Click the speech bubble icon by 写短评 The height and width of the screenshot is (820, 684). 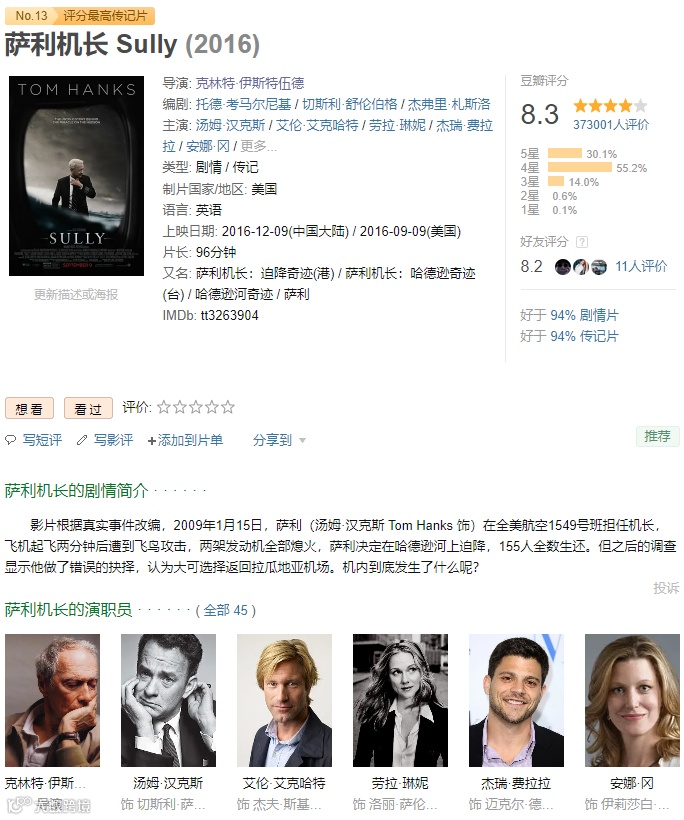(x=10, y=440)
